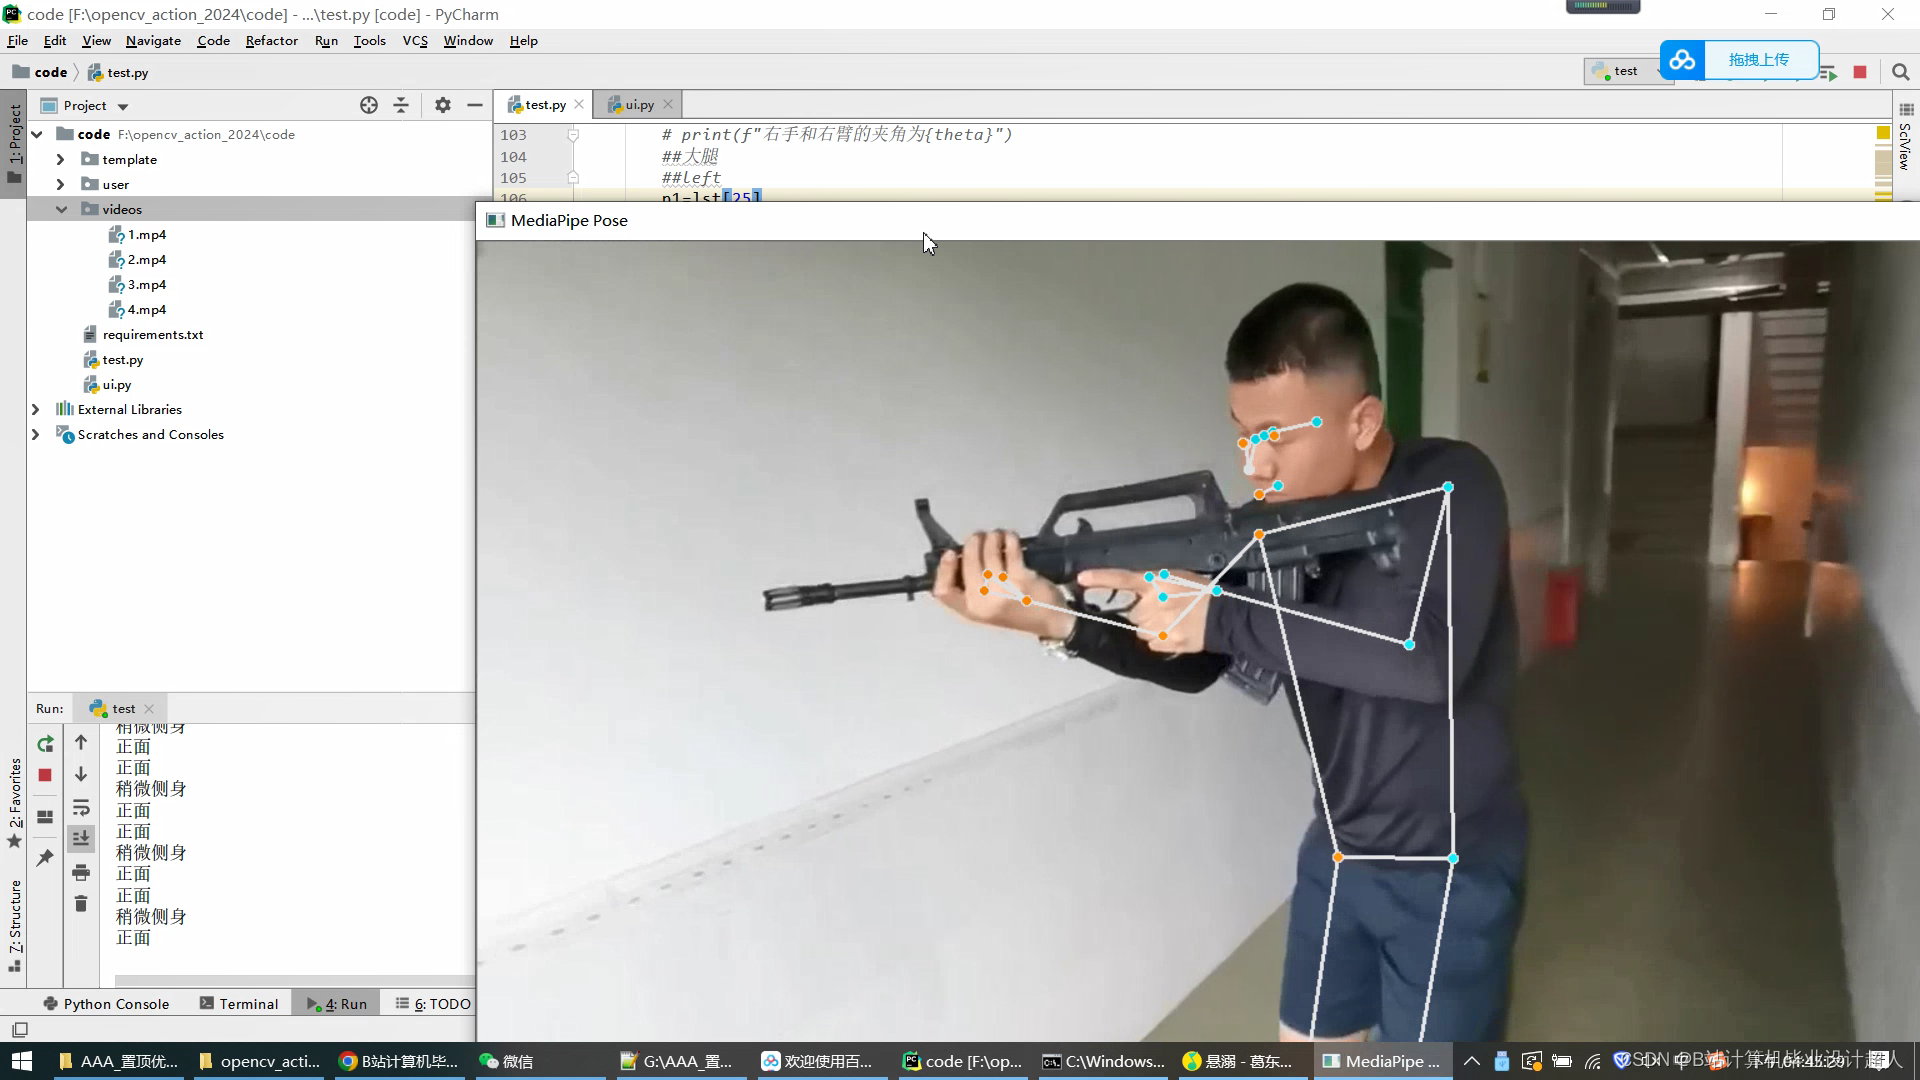The image size is (1920, 1080).
Task: Open the Terminal tool window
Action: pos(239,1004)
